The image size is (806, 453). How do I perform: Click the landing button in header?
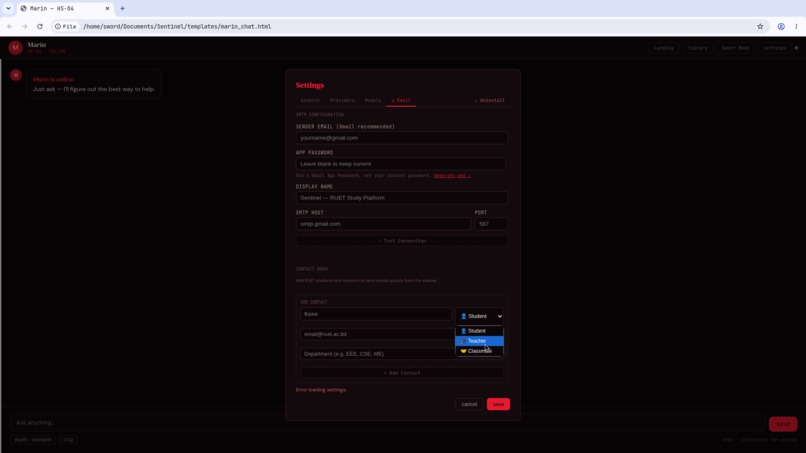pyautogui.click(x=664, y=48)
